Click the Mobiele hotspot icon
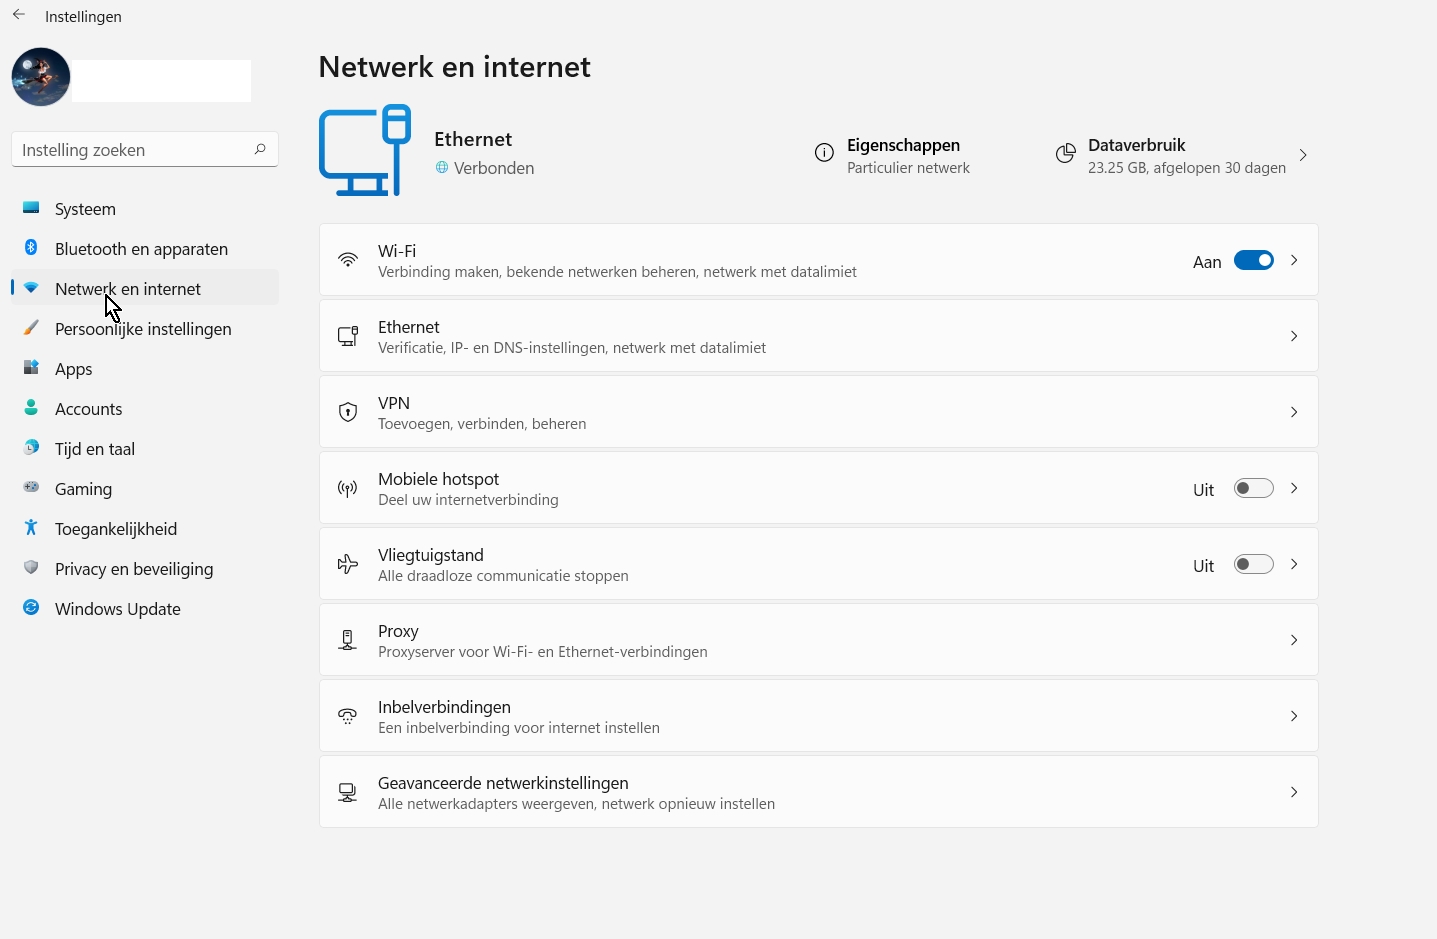The height and width of the screenshot is (939, 1437). (x=347, y=488)
